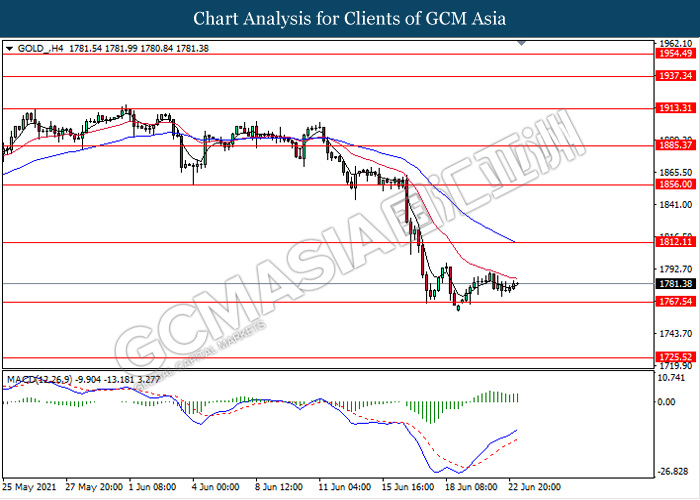Click the 1719.90 price scale value
Viewport: 700px width, 500px height.
coord(676,366)
